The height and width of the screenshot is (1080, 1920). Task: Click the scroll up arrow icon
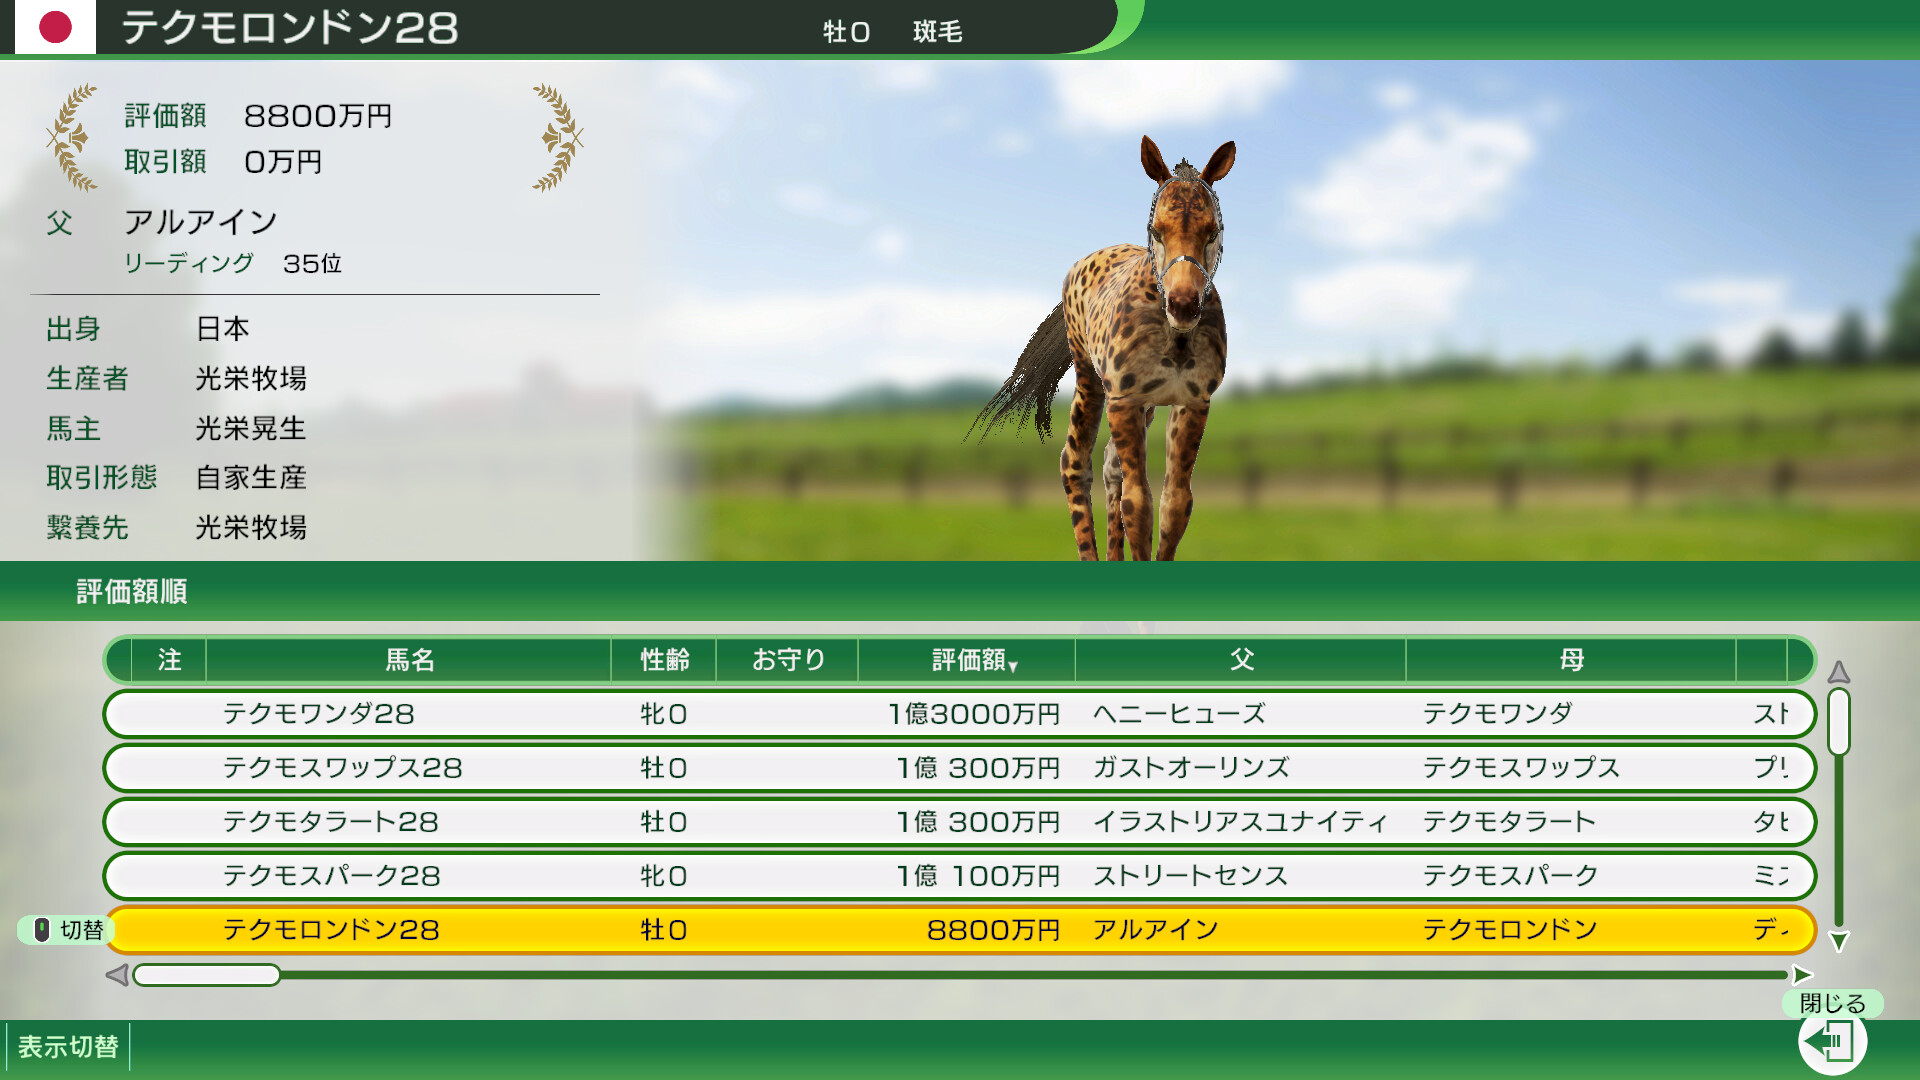pos(1838,672)
